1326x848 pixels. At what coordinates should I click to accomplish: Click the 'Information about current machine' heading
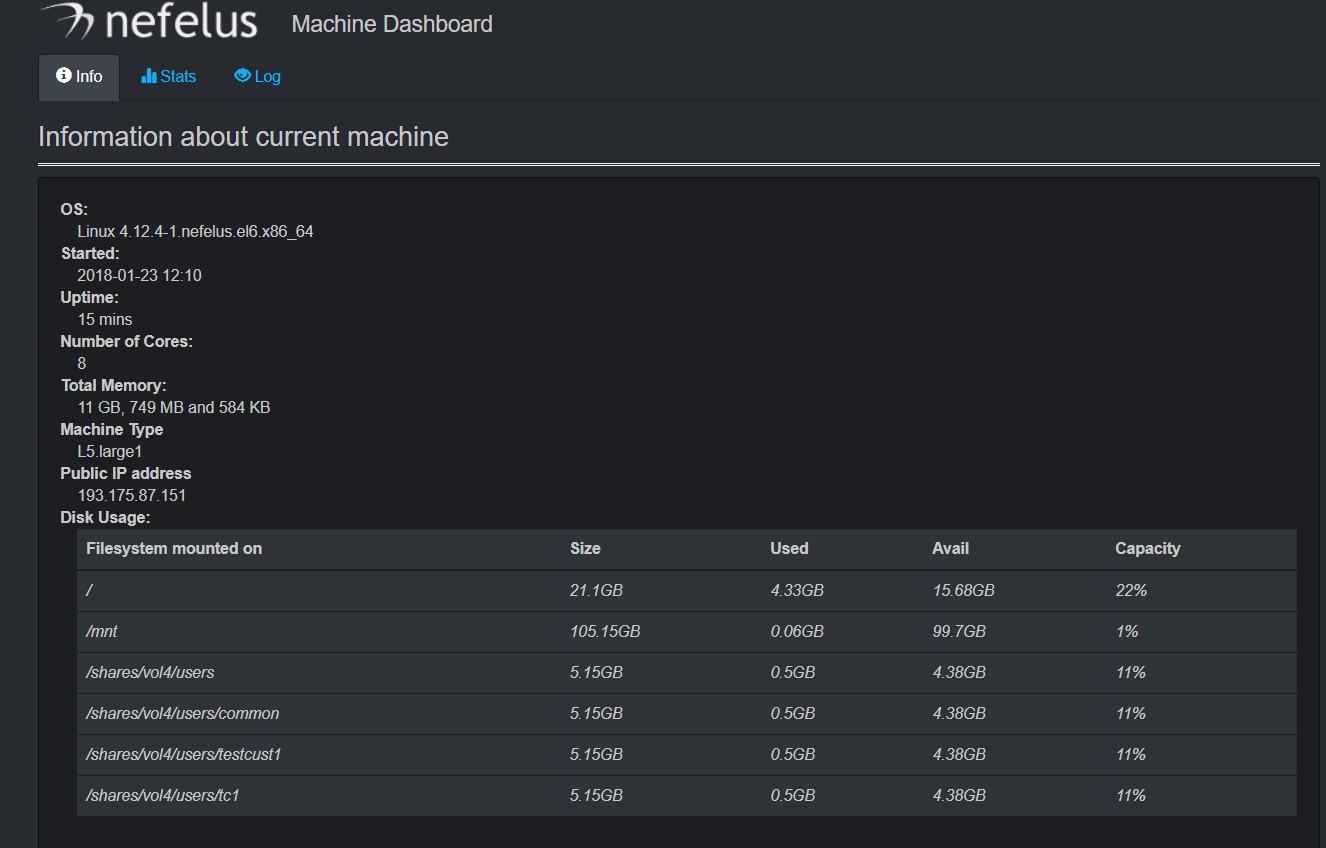[x=243, y=137]
